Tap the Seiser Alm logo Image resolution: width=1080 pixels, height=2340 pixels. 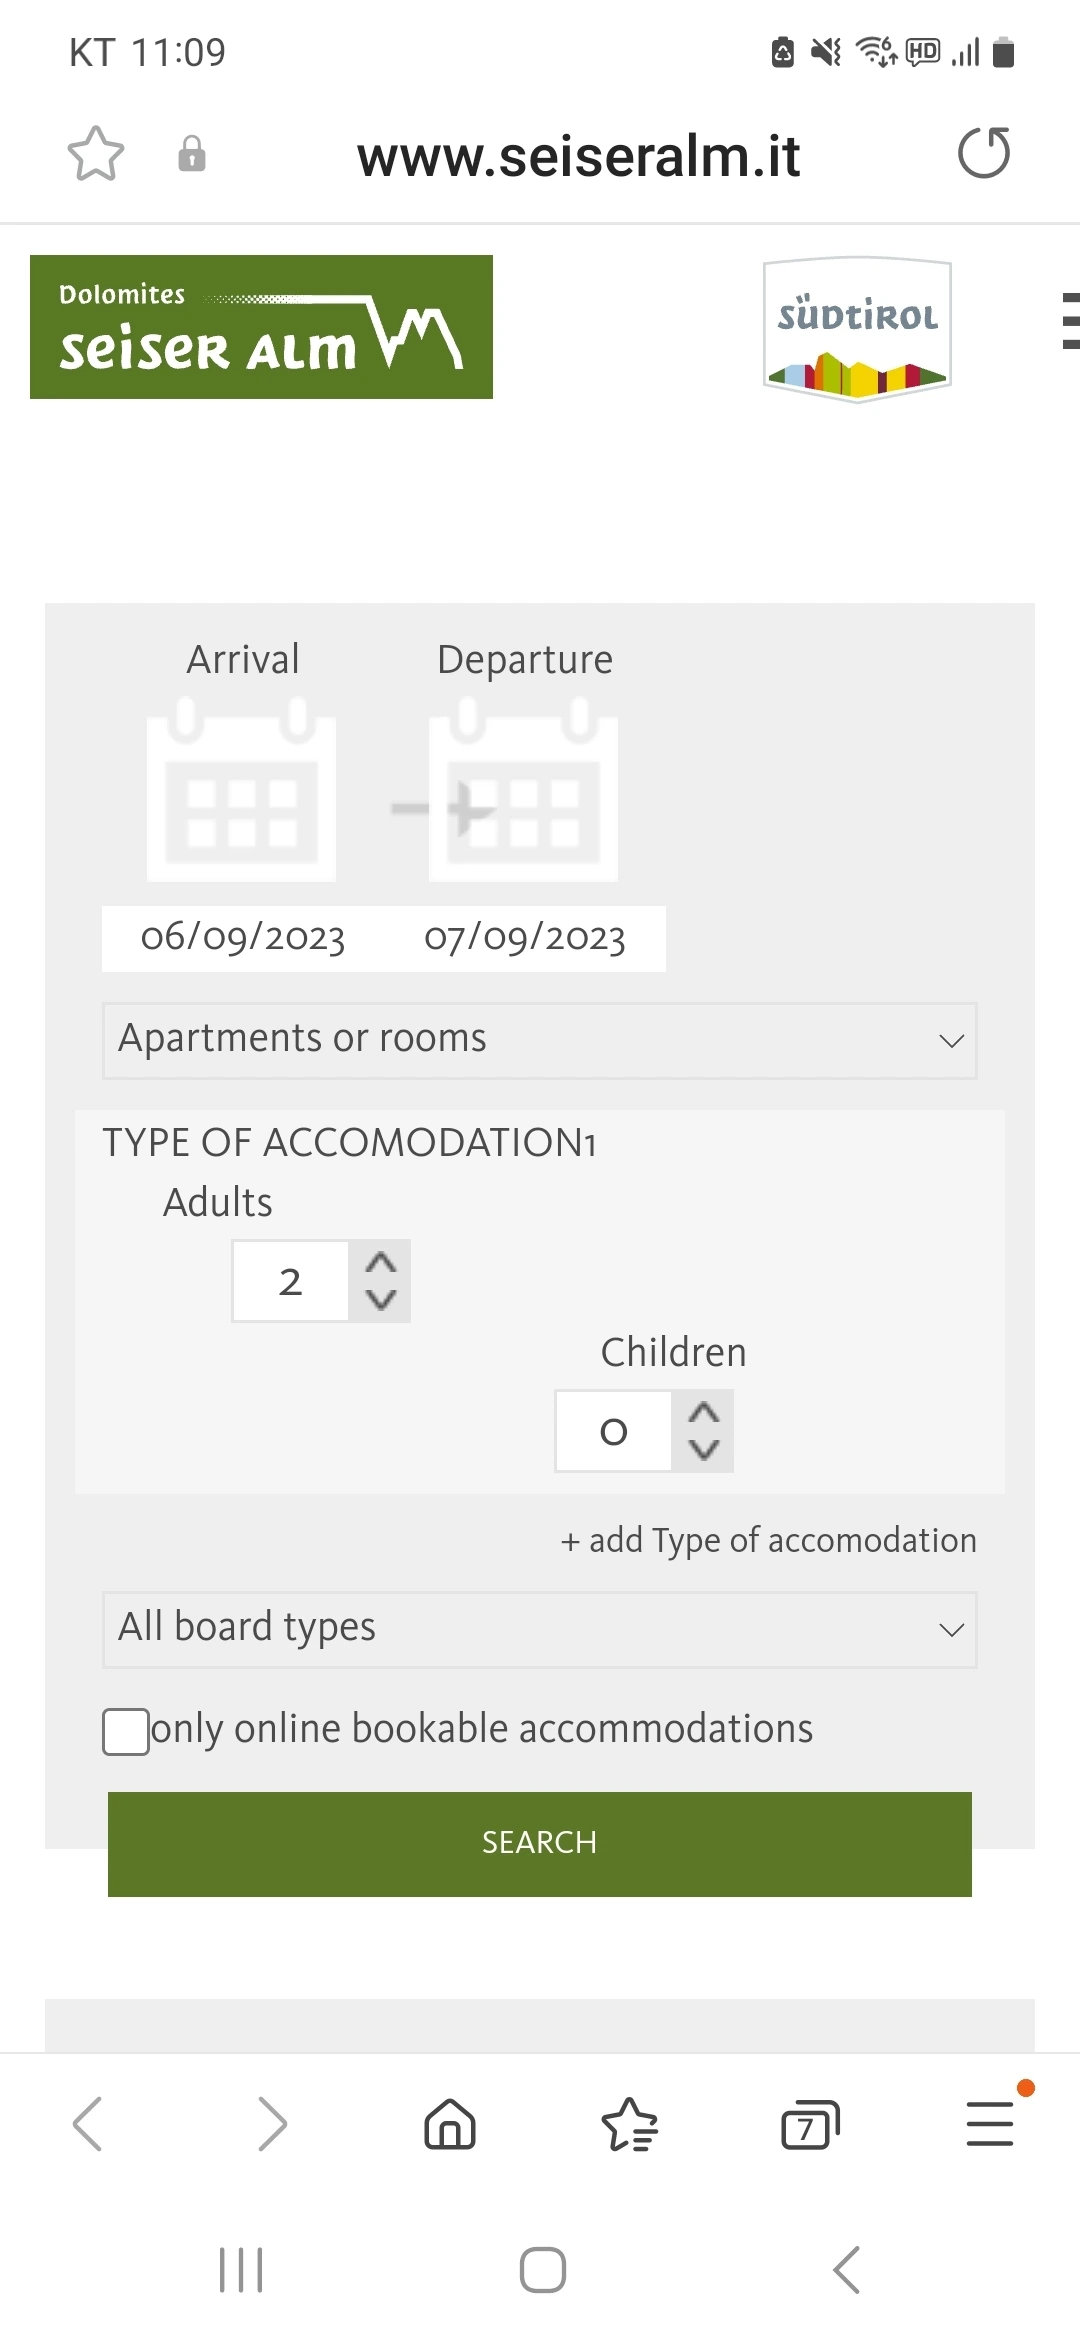point(261,327)
